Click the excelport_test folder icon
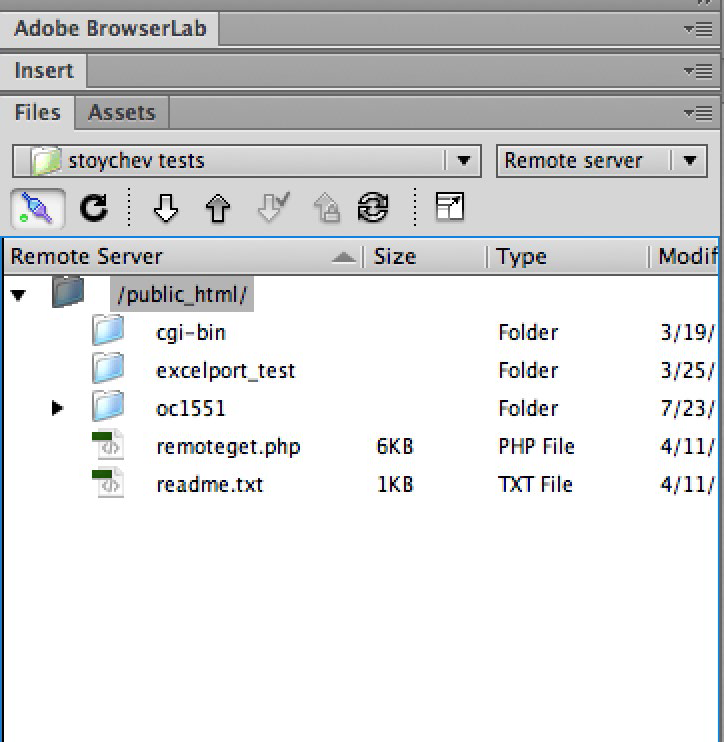Image resolution: width=724 pixels, height=742 pixels. (x=108, y=368)
